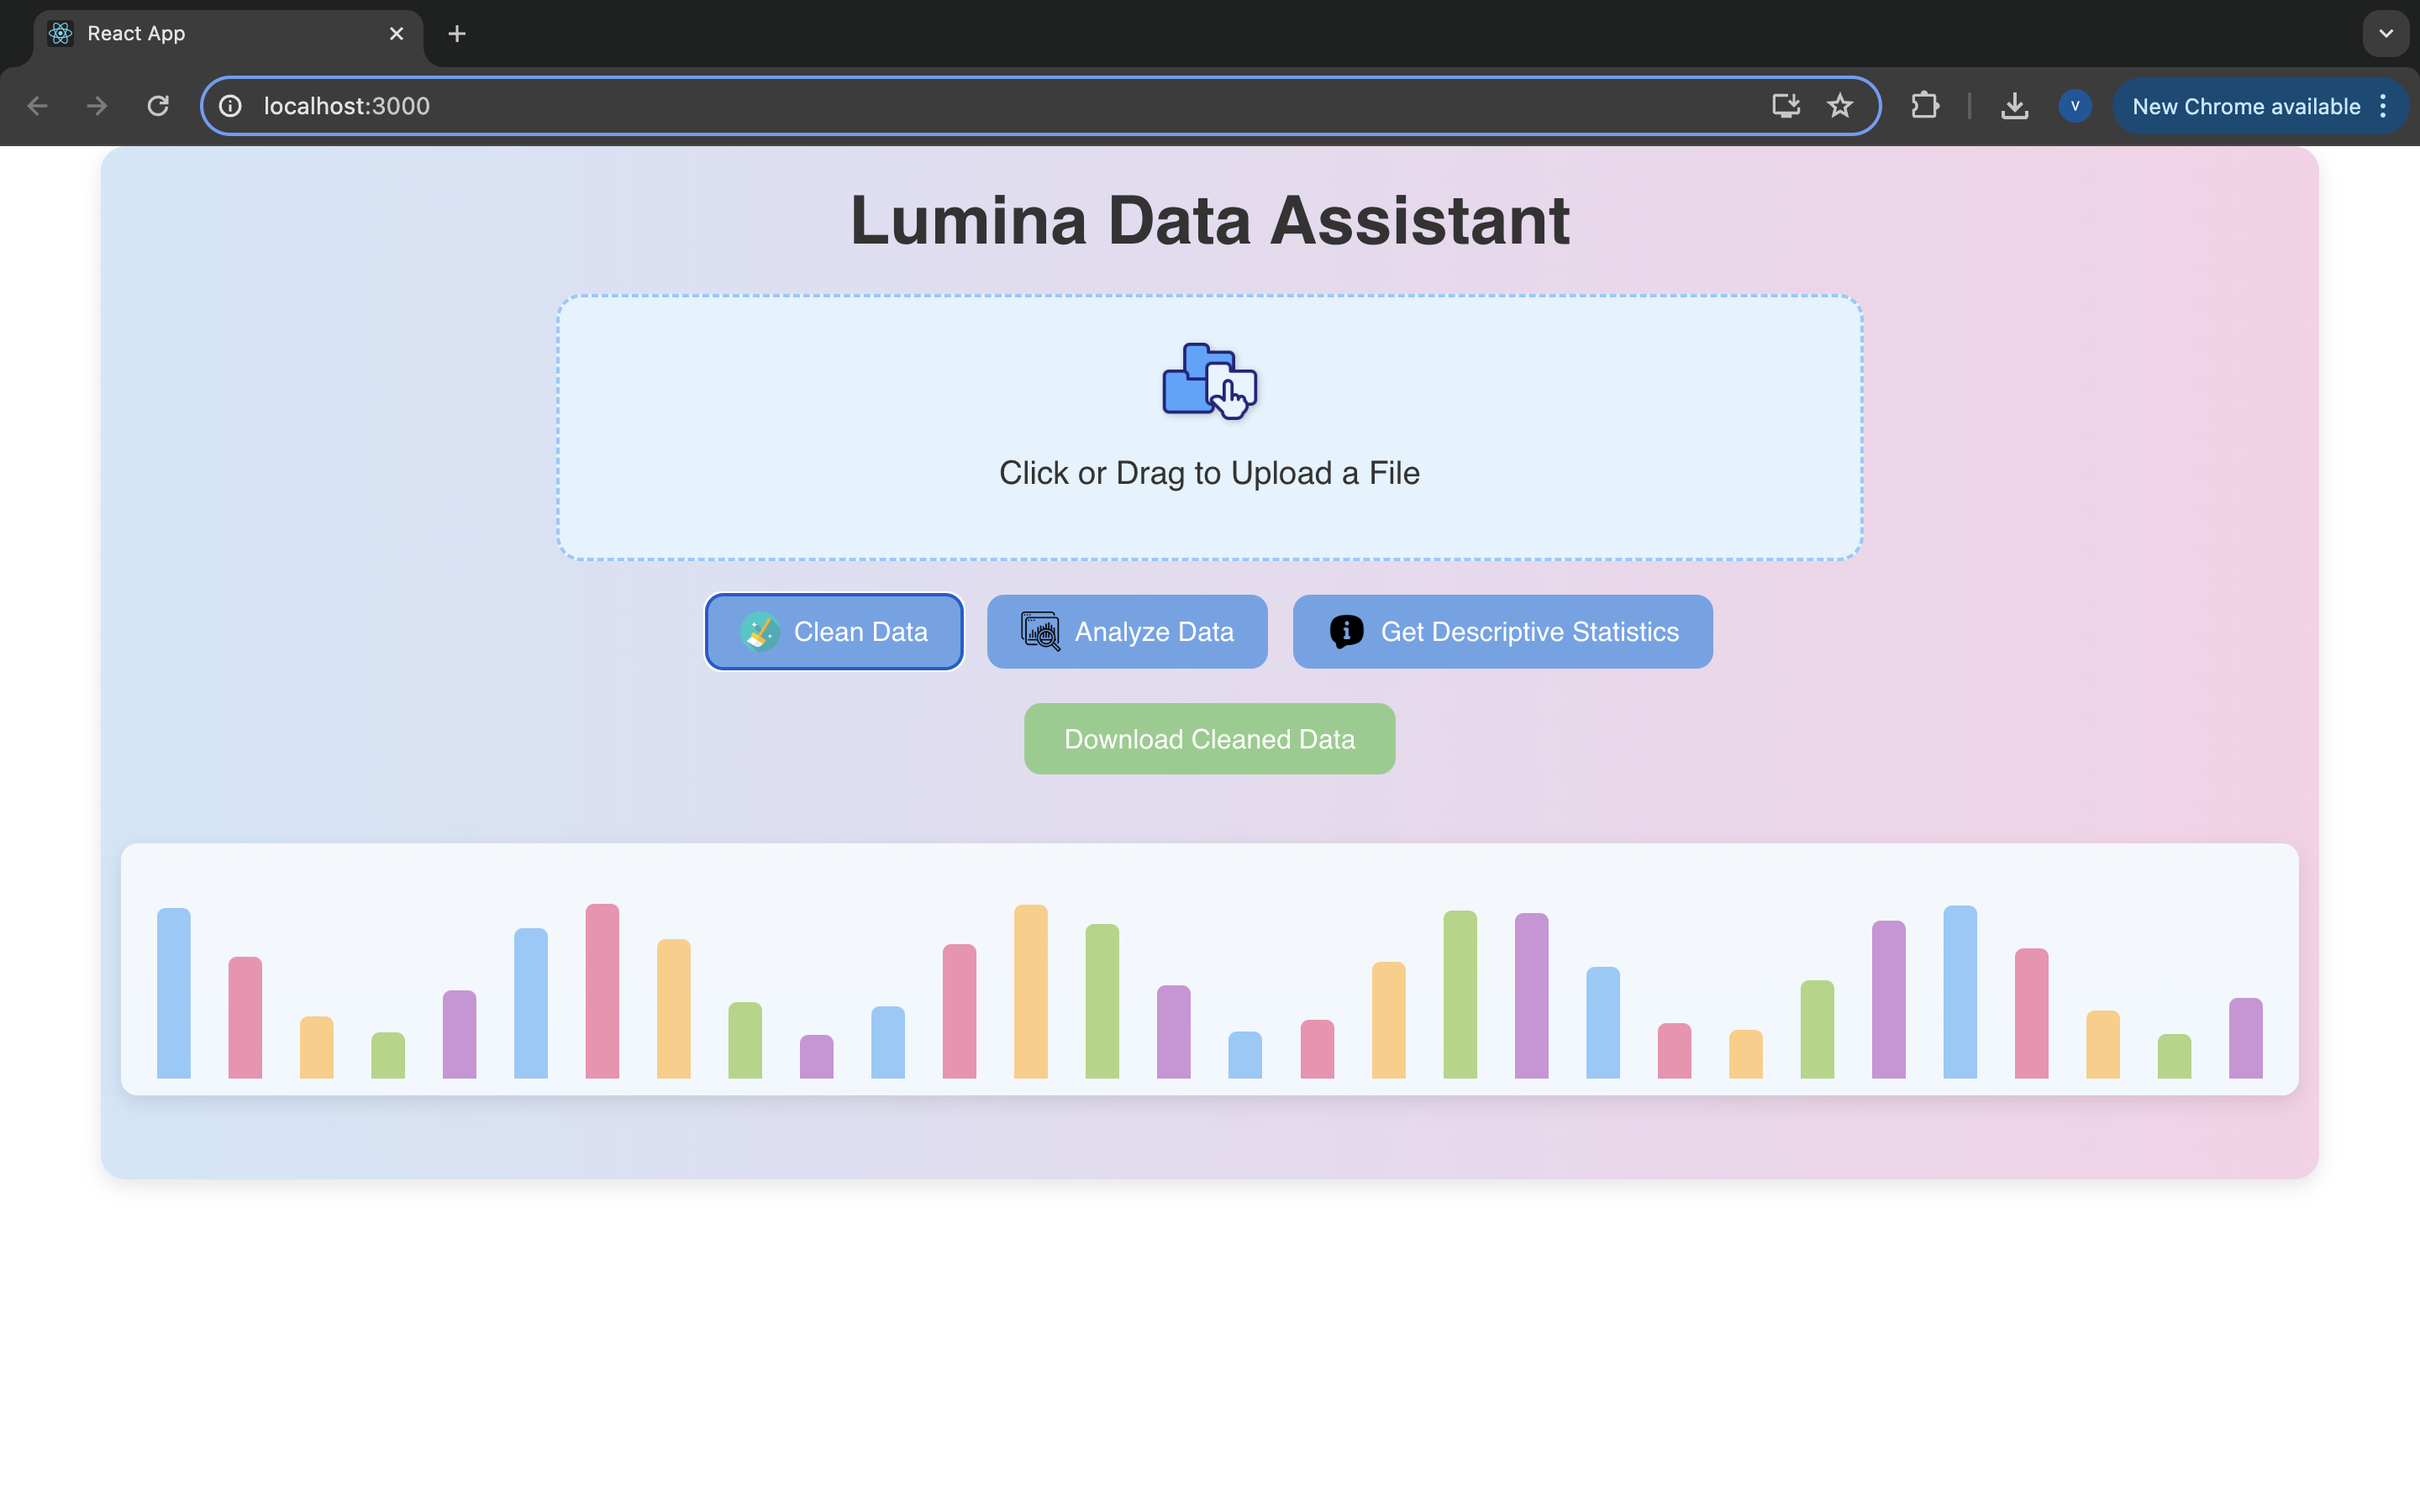The image size is (2420, 1512).
Task: Click the broom icon on Clean Data
Action: 759,632
